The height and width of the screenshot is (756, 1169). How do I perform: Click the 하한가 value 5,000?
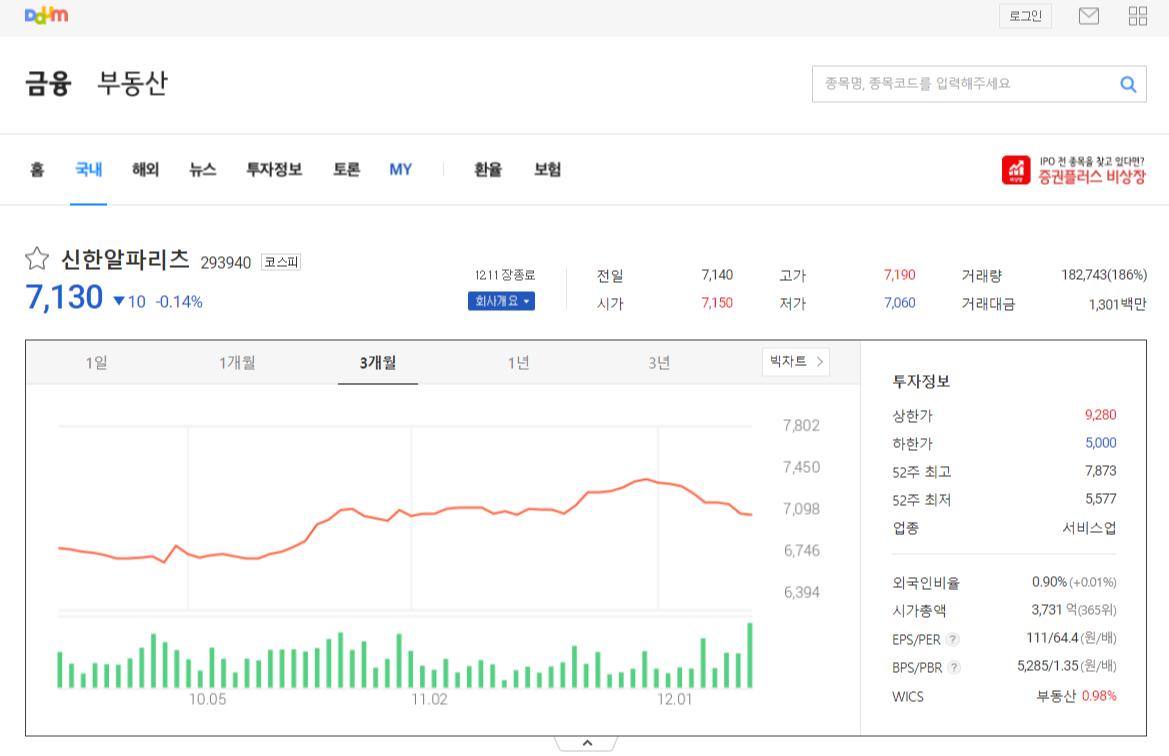coord(1100,443)
